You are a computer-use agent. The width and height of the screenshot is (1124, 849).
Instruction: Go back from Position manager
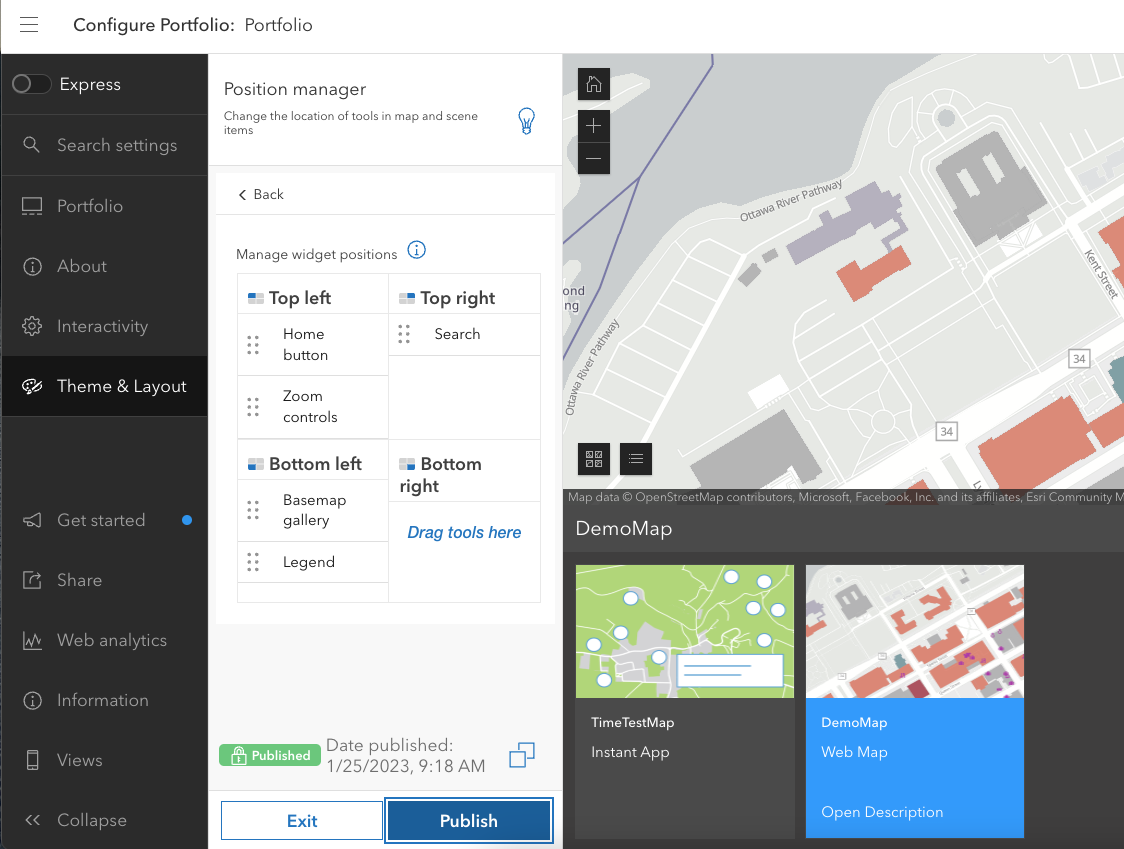tap(261, 194)
